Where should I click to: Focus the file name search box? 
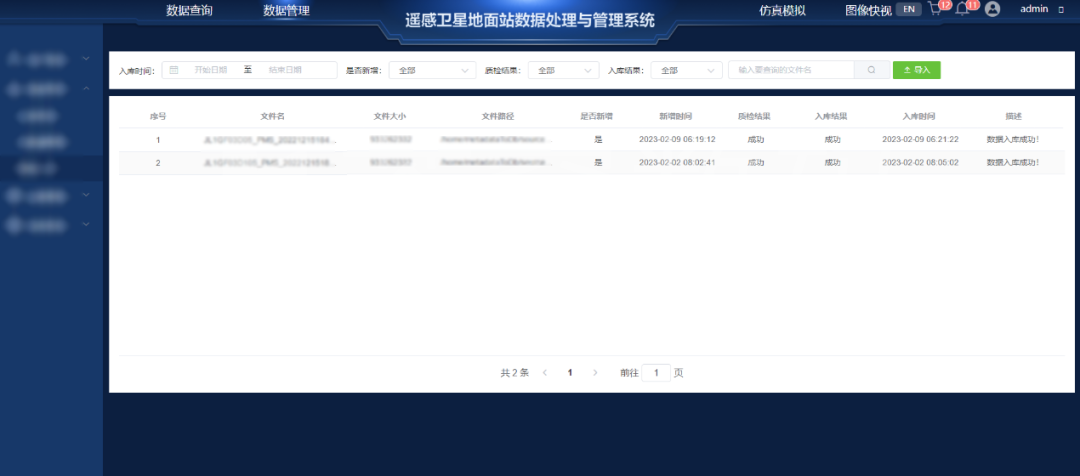(791, 70)
